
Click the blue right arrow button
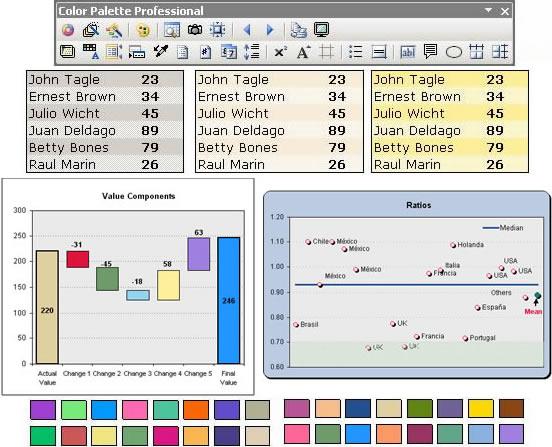pos(270,30)
